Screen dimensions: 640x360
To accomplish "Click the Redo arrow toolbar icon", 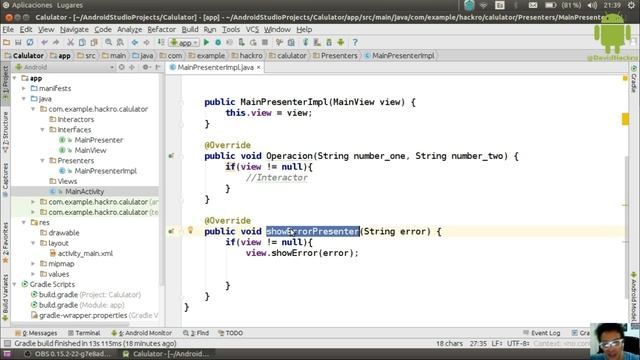I will (56, 42).
